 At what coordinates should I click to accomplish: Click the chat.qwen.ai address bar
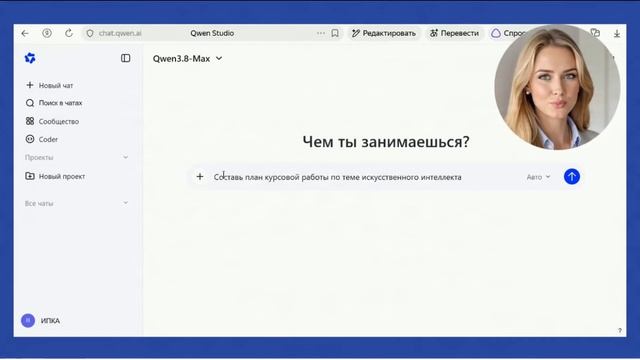[x=120, y=33]
